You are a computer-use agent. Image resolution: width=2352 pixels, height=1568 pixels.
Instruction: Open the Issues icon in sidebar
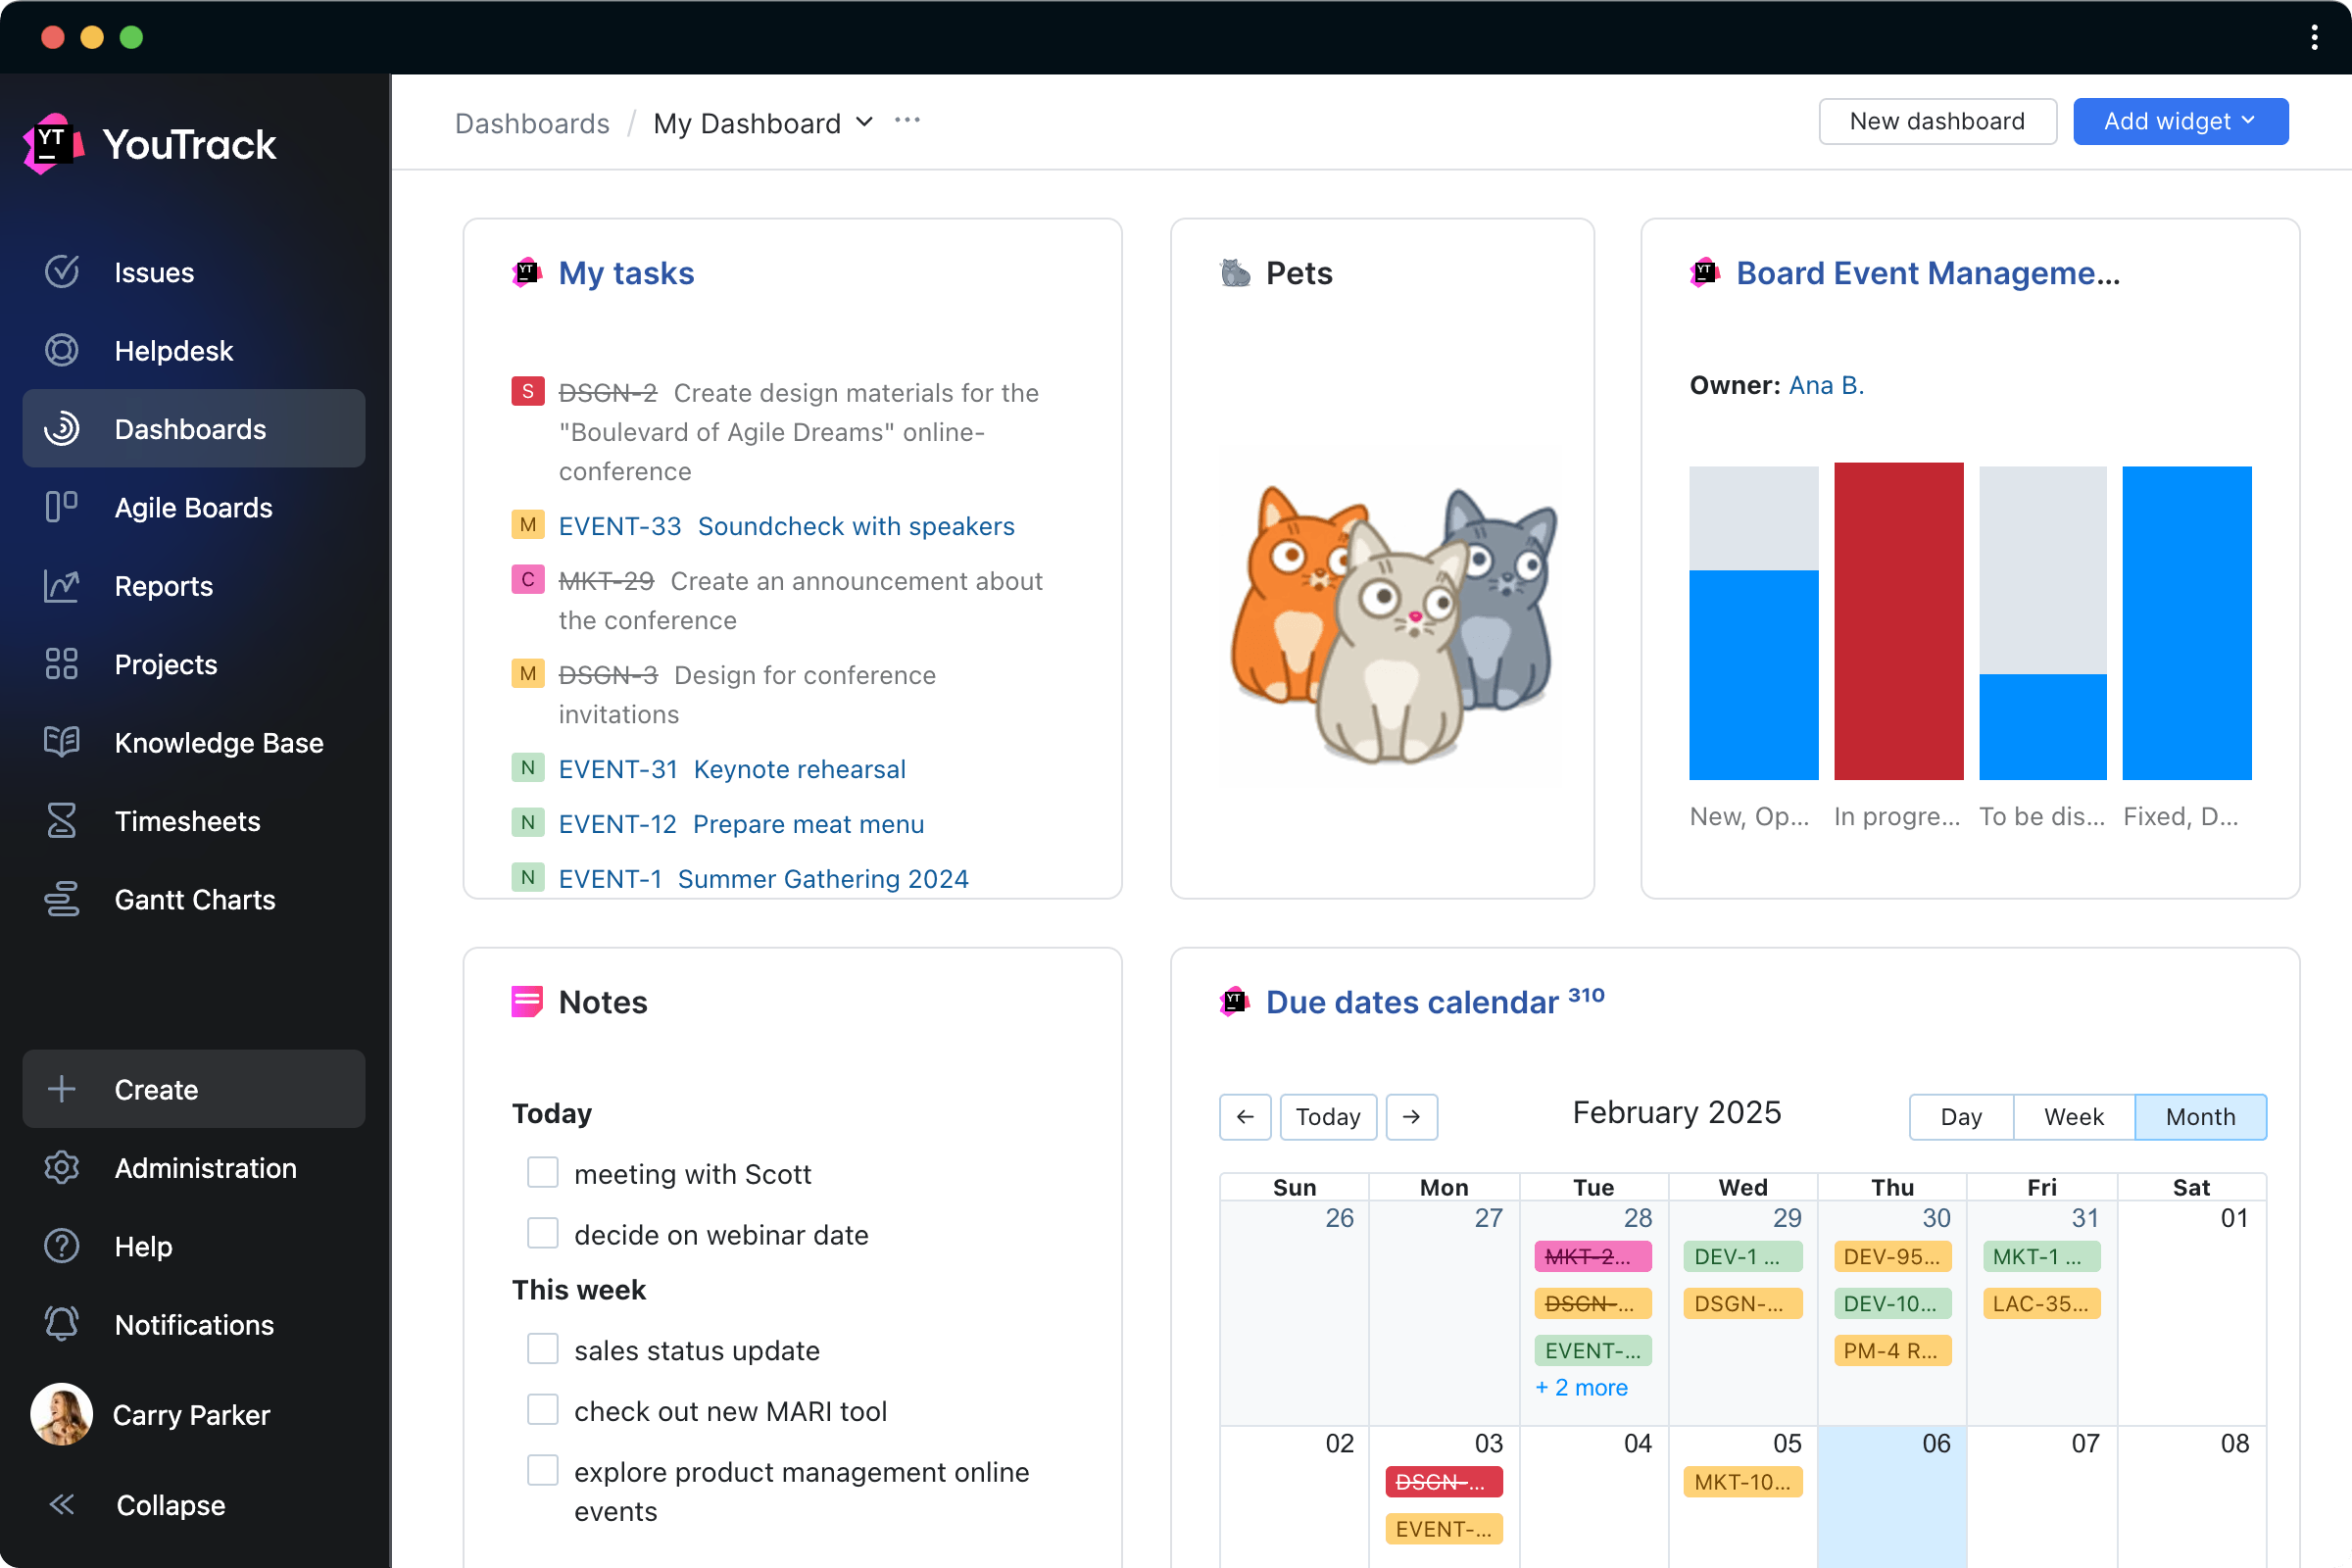(62, 272)
